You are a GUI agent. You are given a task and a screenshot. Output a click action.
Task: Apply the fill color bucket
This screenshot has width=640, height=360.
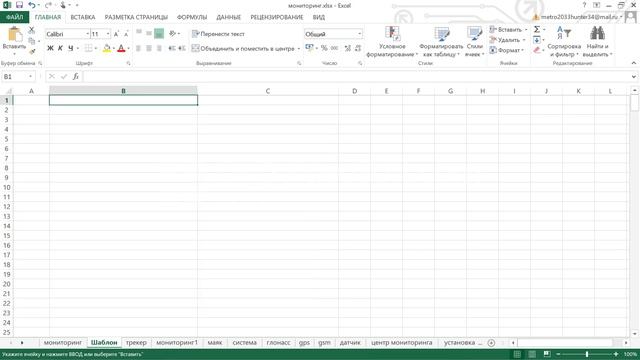click(107, 48)
